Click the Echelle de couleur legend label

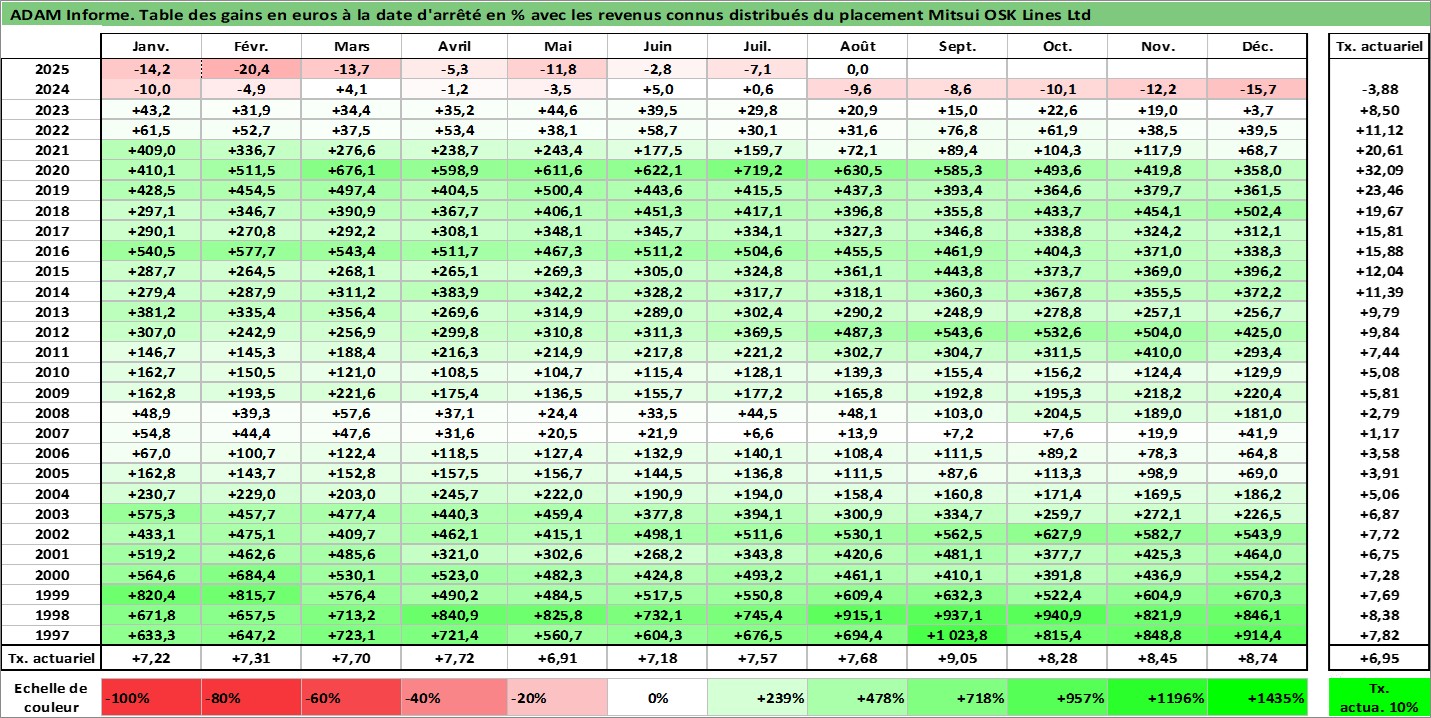click(x=51, y=697)
